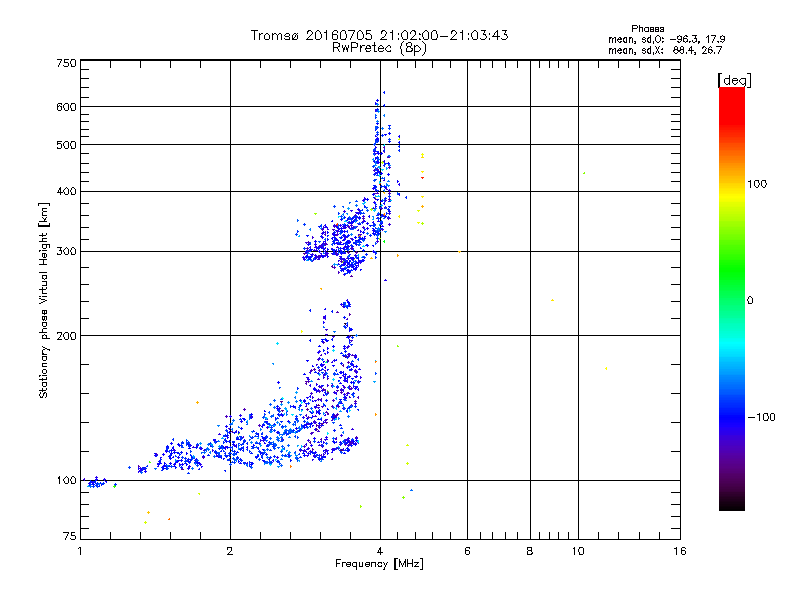Click the '[deg]' colorbar unit label

tap(734, 80)
